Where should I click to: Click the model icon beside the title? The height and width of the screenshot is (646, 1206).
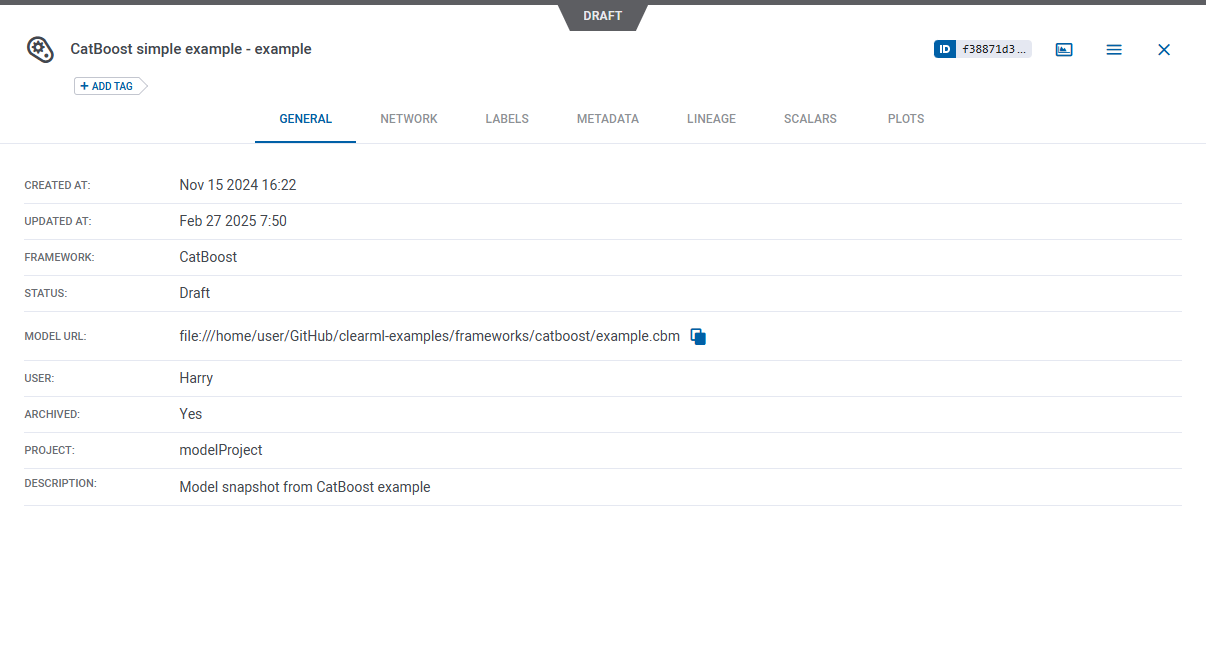click(x=39, y=49)
